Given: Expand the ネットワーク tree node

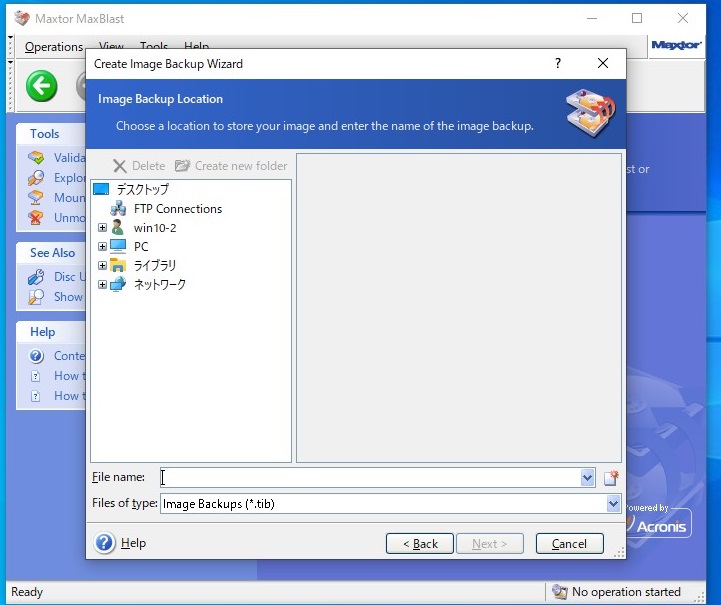Looking at the screenshot, I should pos(103,285).
